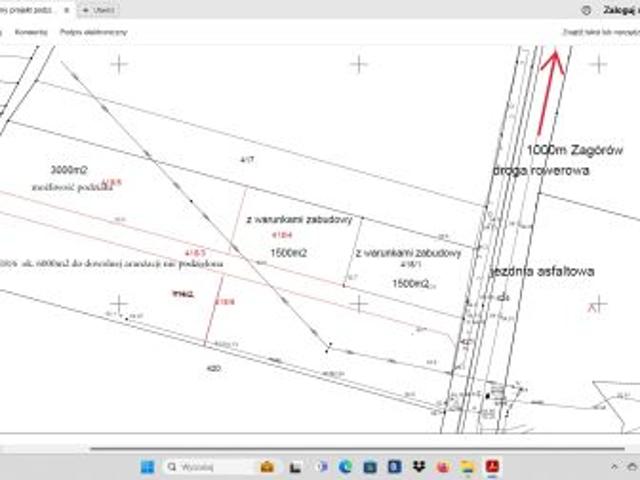Viewport: 640px width, 480px height.
Task: Click the 'Znajdź tekst lub narzędzie' search field
Action: (599, 32)
